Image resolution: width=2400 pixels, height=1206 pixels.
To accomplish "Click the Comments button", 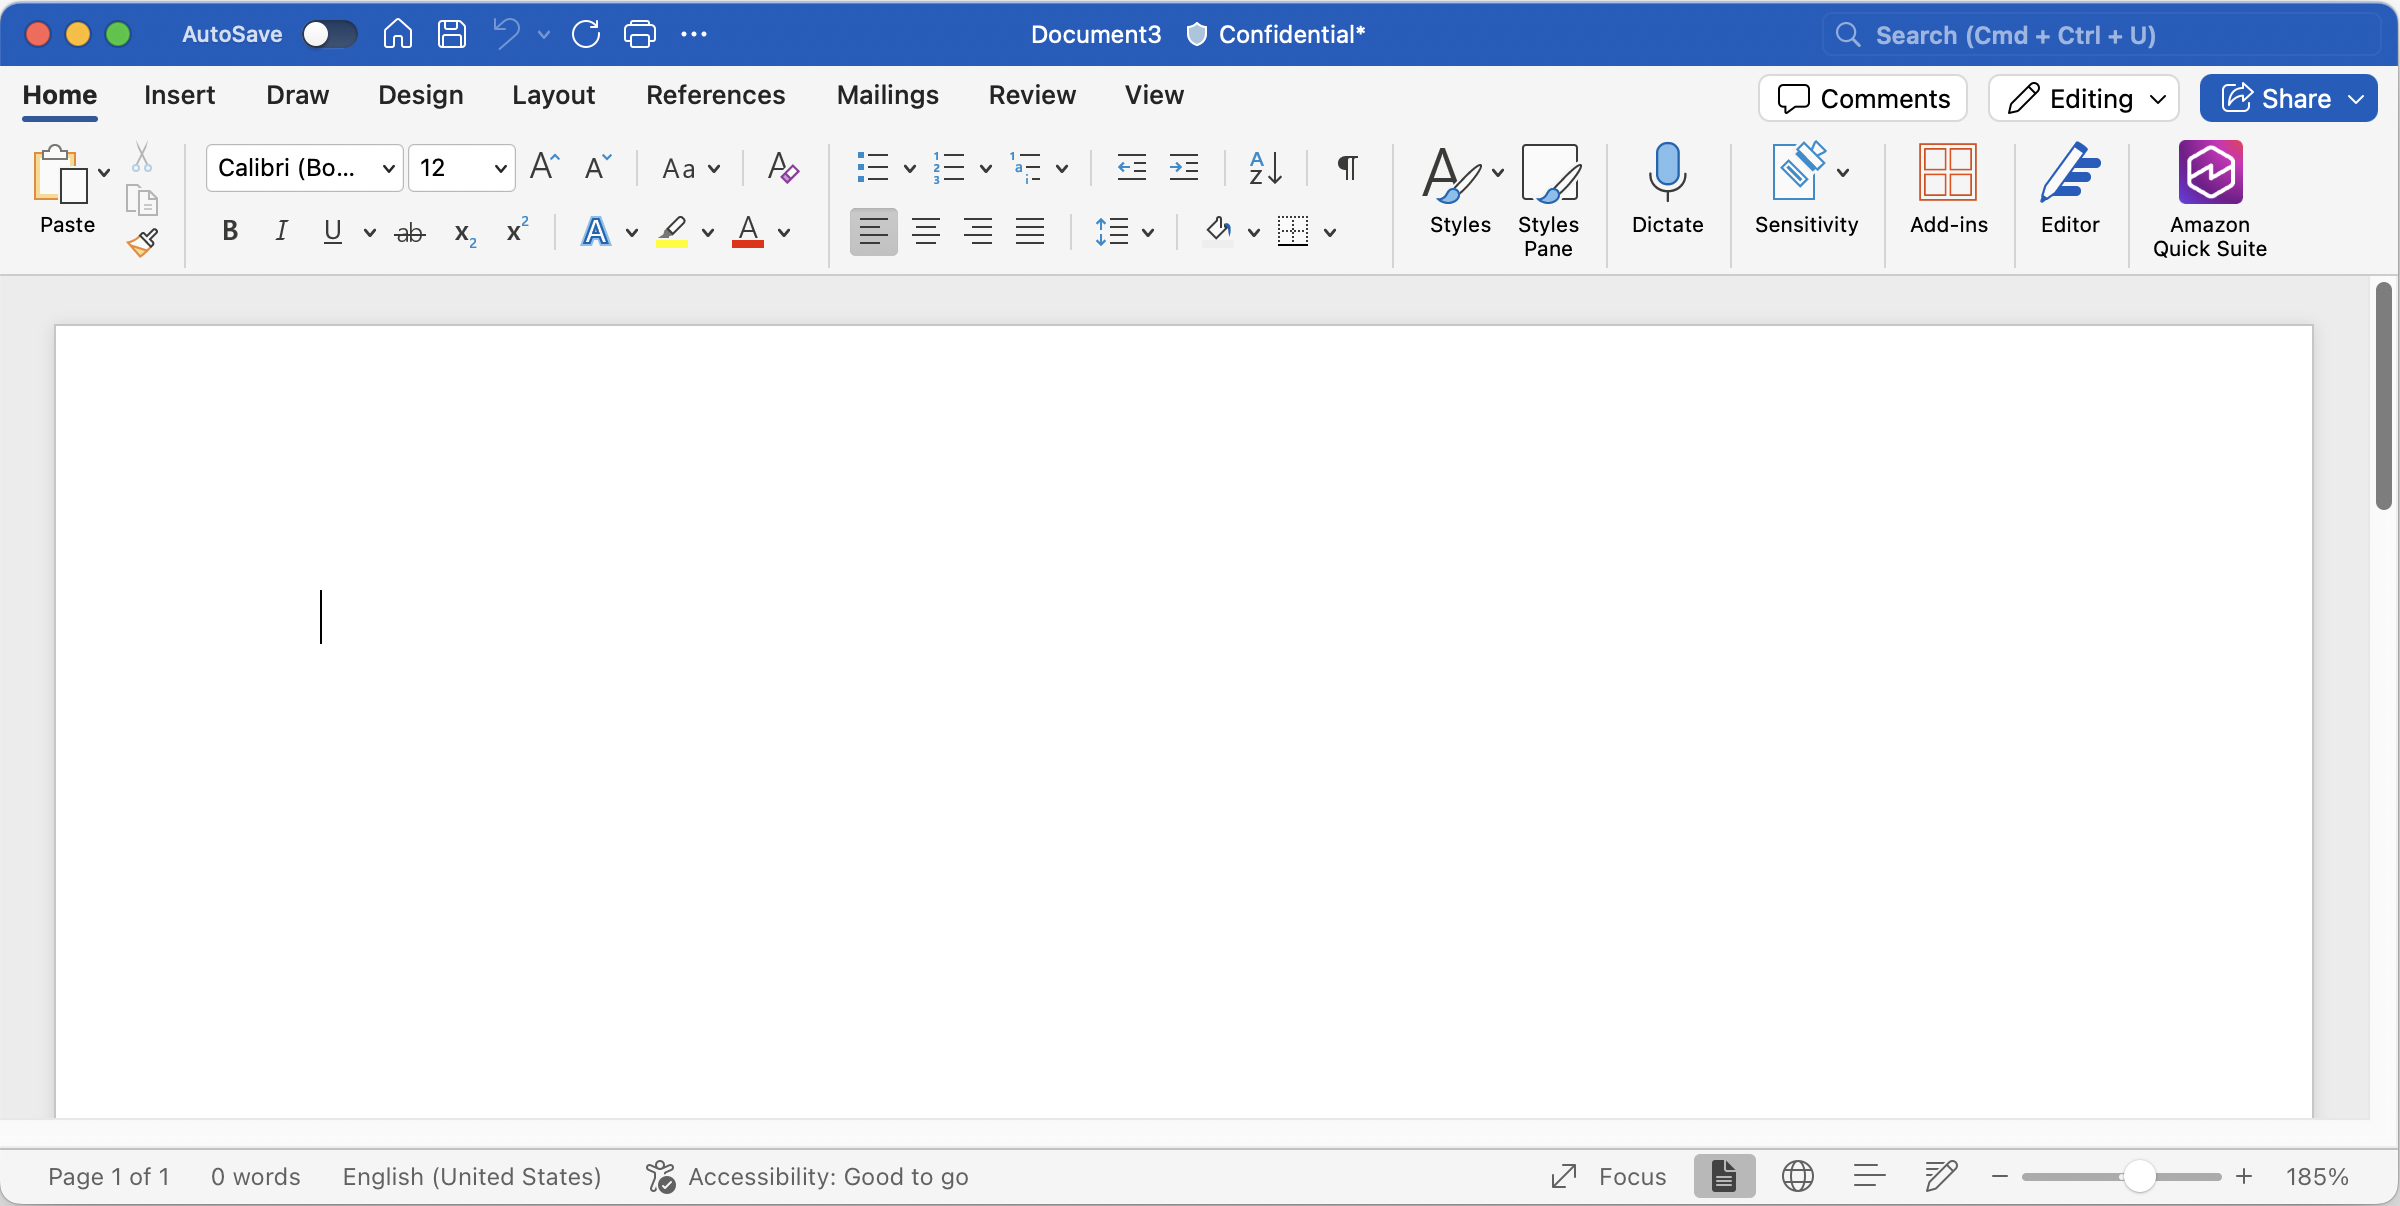I will click(1863, 98).
